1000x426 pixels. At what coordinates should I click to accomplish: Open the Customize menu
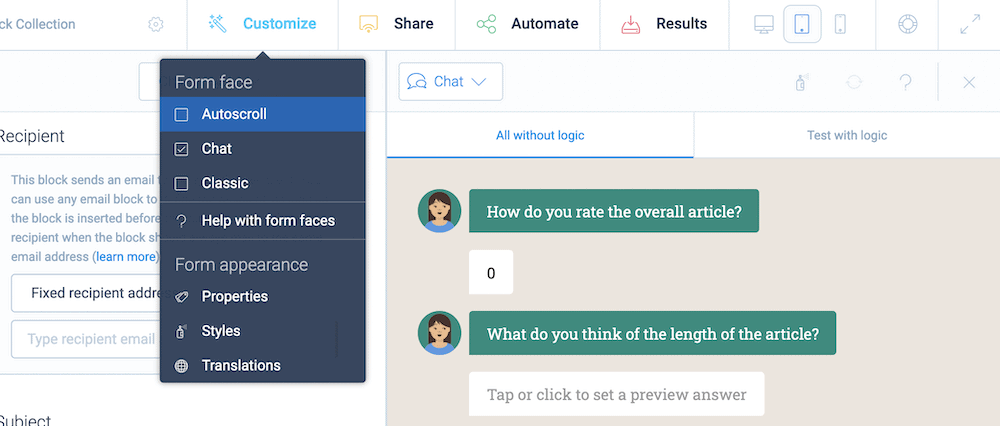click(x=263, y=24)
